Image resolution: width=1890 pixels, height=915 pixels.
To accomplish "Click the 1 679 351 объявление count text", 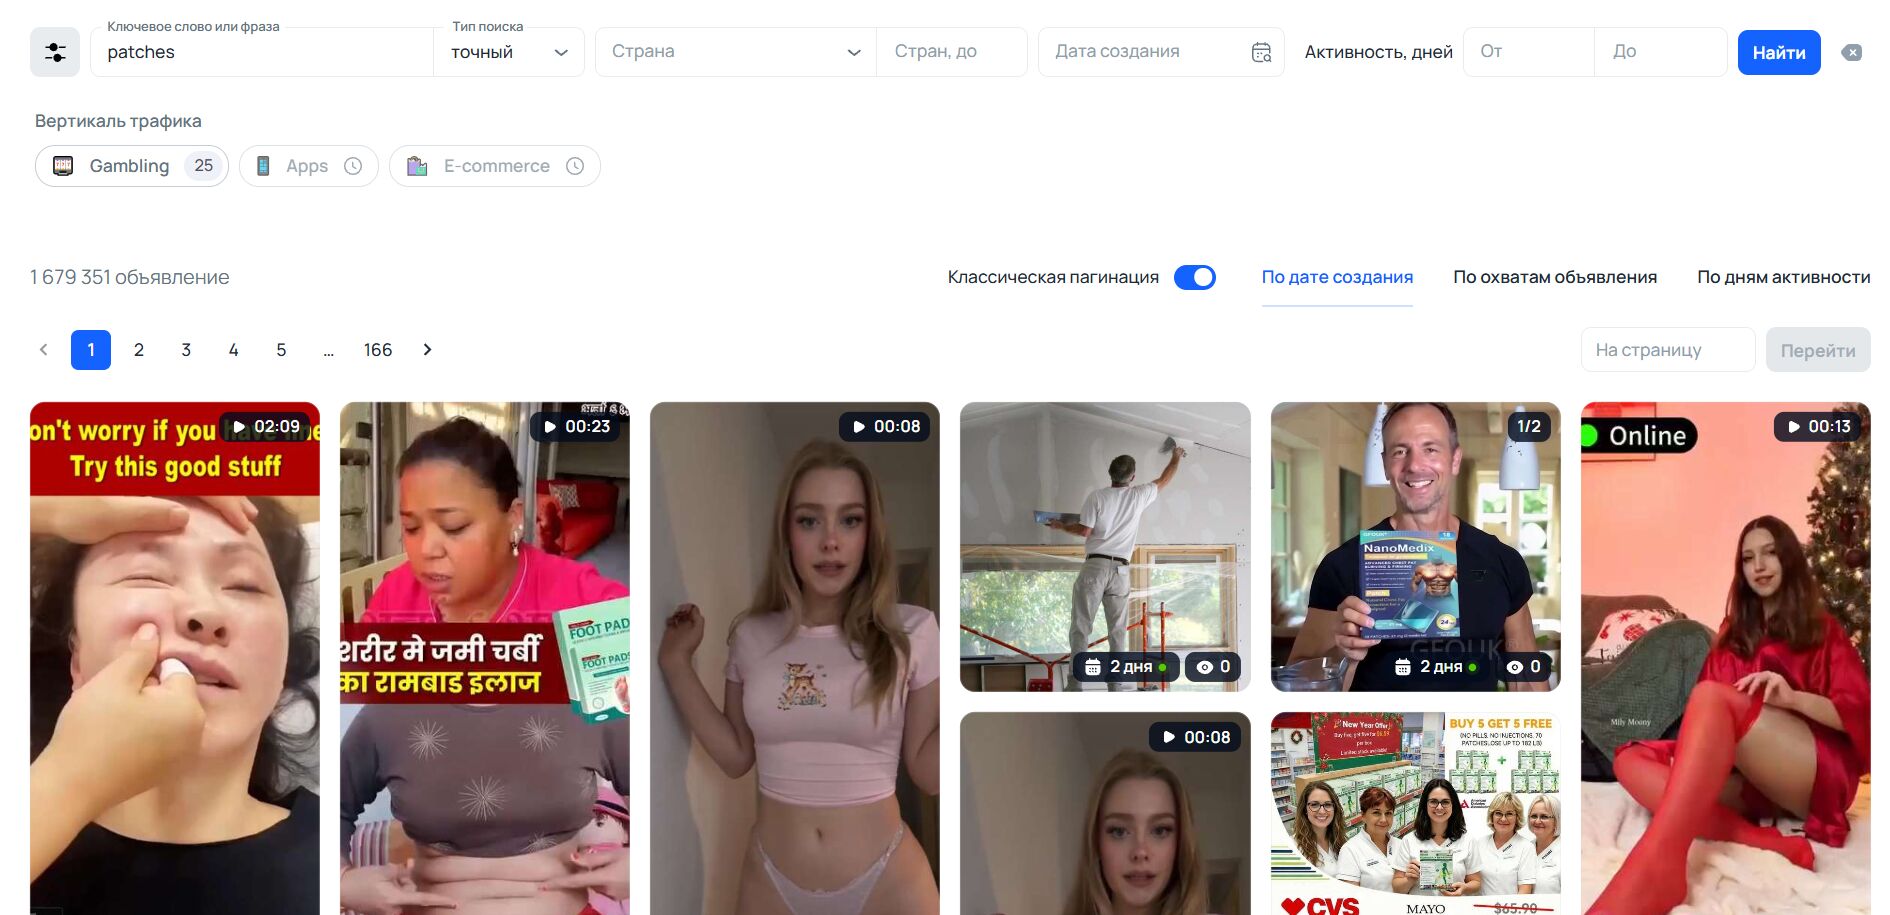I will pyautogui.click(x=130, y=278).
